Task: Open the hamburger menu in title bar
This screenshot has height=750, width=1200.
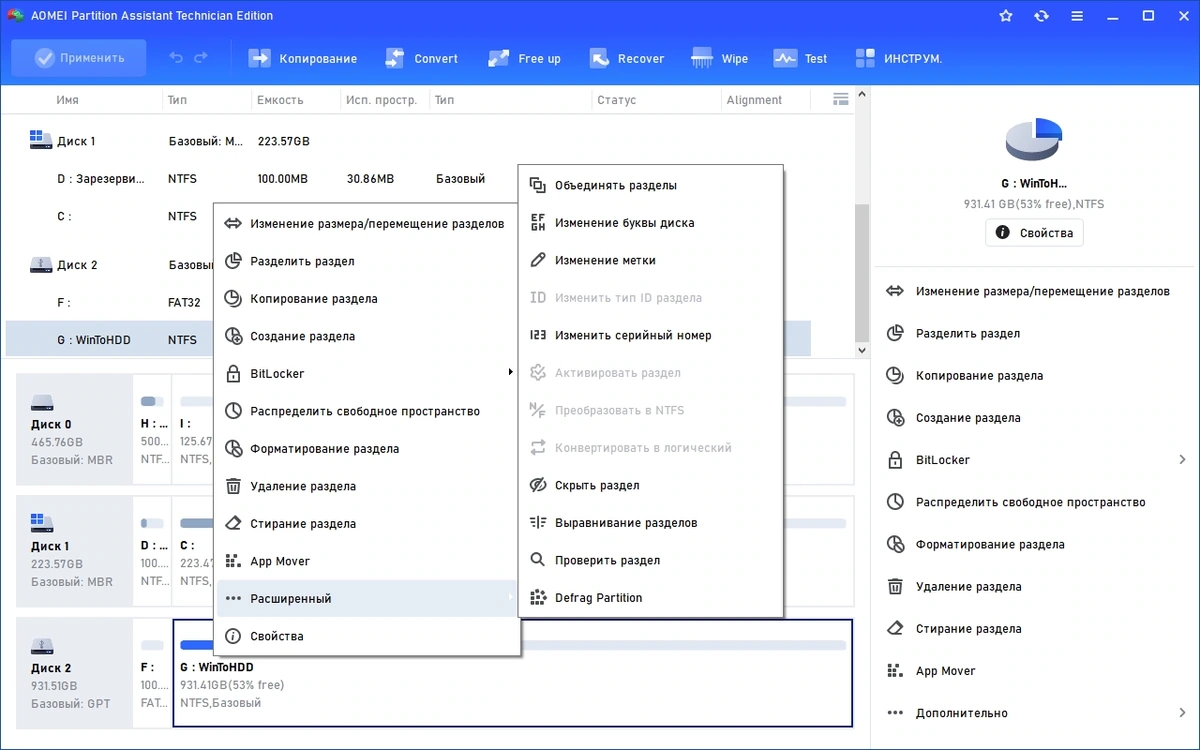Action: point(1078,16)
